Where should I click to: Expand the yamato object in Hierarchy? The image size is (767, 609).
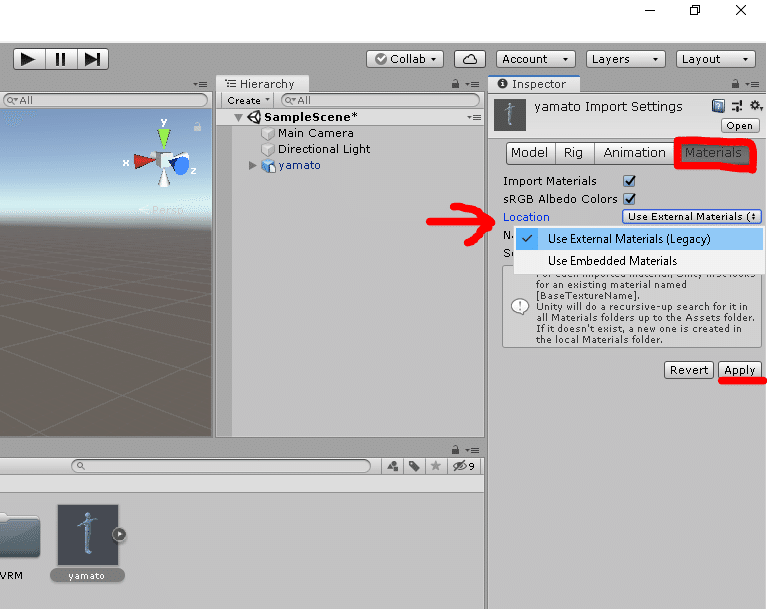point(252,165)
